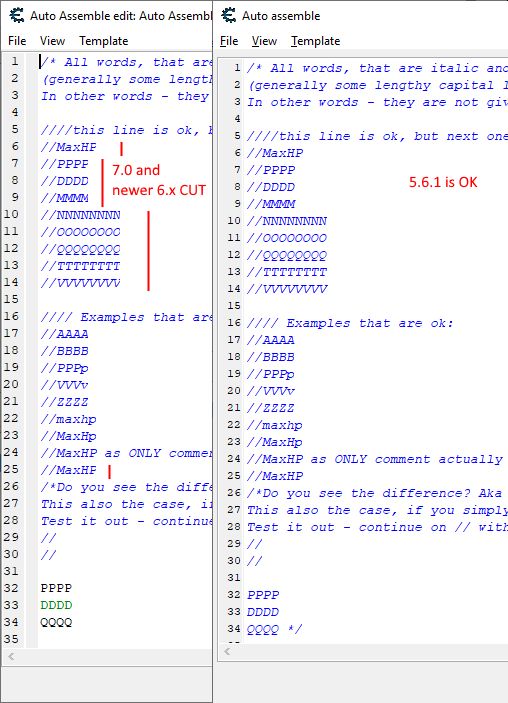Click line number 35 in left editor gutter

tap(11, 639)
